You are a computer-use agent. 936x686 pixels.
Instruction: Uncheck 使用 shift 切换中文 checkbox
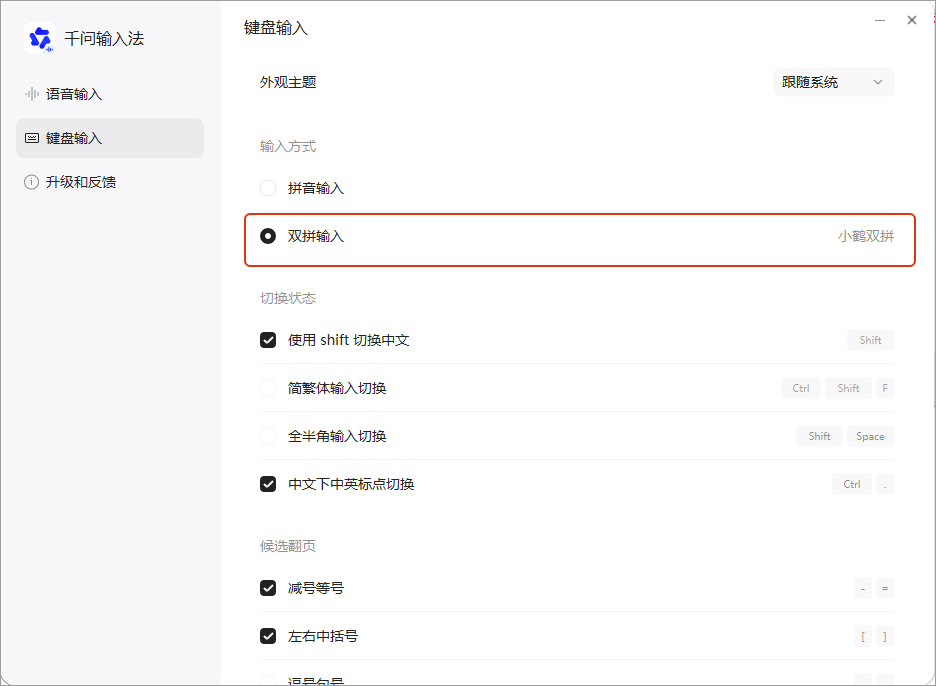click(268, 340)
